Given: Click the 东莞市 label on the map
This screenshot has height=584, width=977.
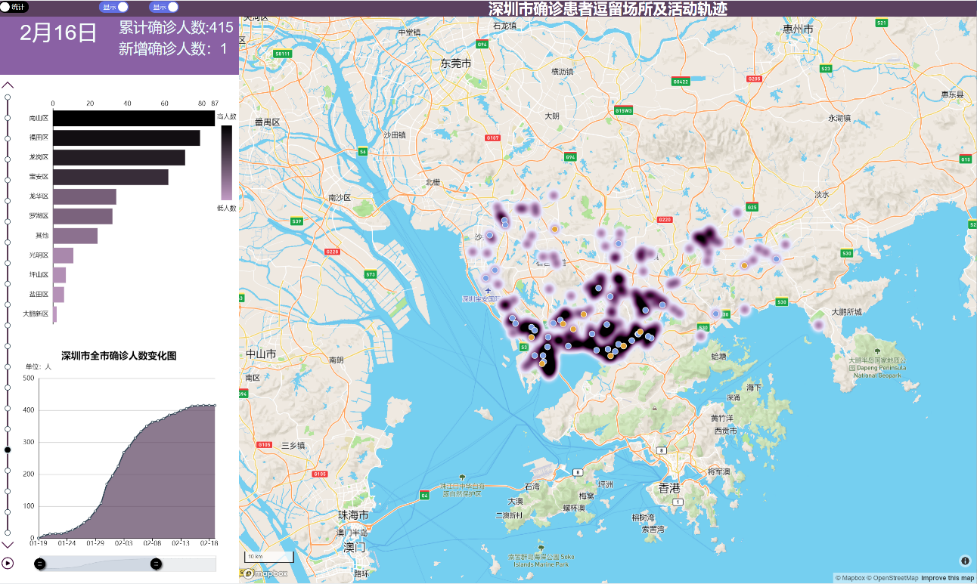Looking at the screenshot, I should coord(455,63).
